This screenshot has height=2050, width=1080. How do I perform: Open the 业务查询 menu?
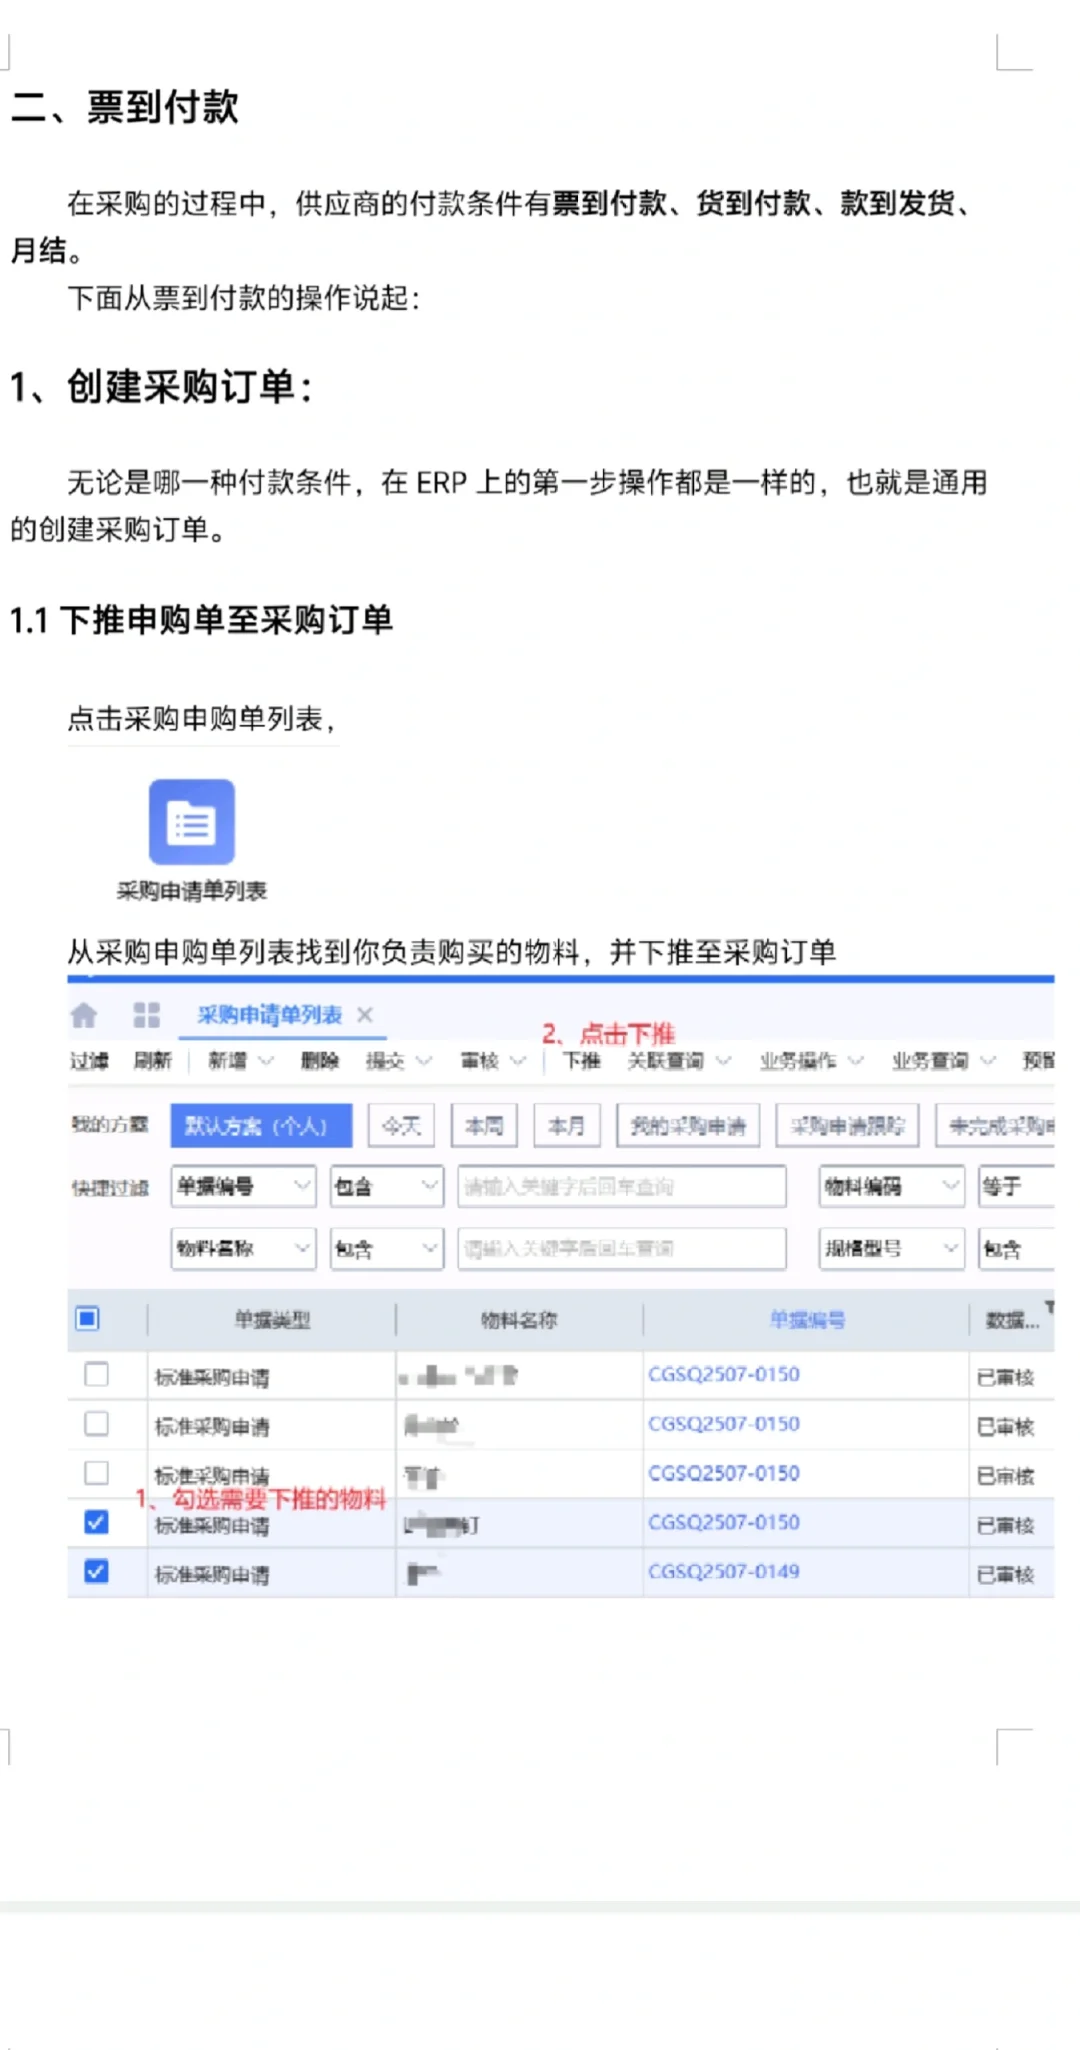[x=944, y=1061]
